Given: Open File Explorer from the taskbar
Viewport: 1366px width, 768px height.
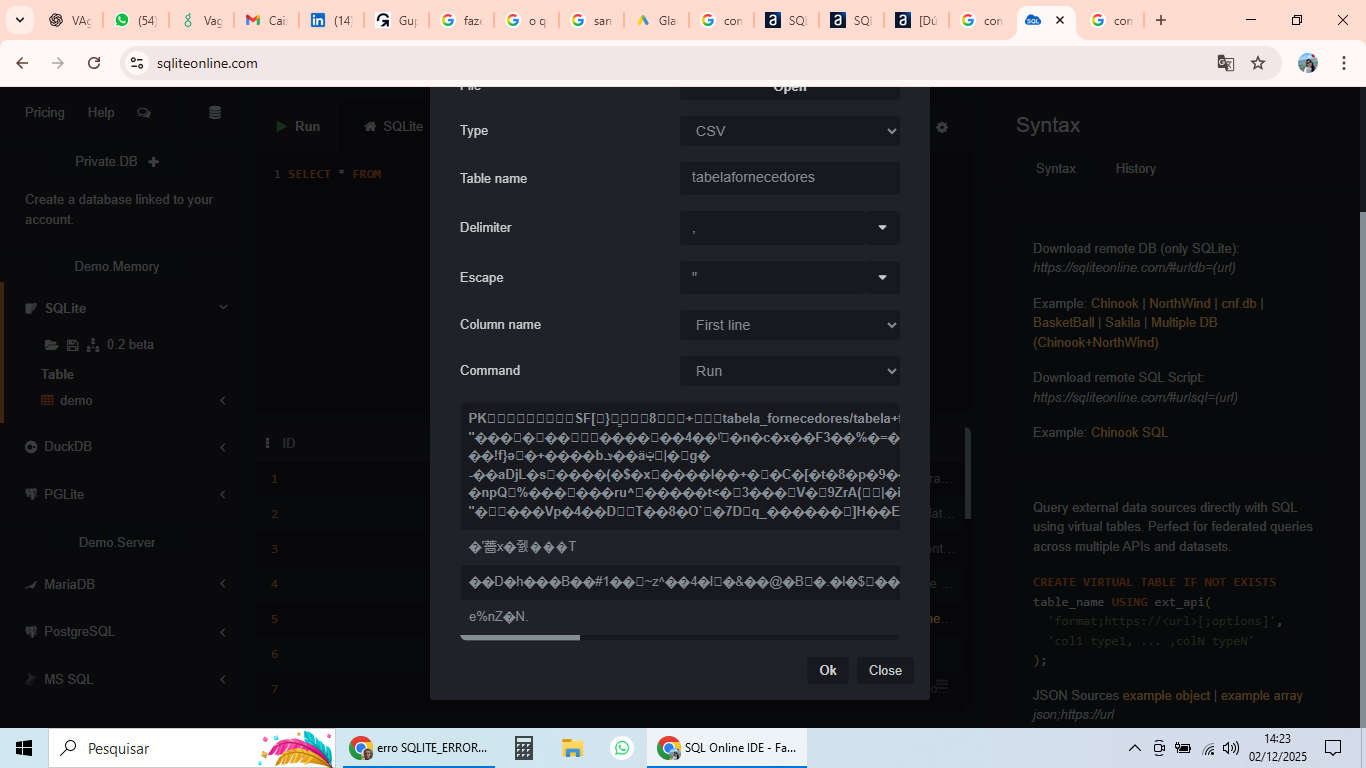Looking at the screenshot, I should pyautogui.click(x=572, y=748).
